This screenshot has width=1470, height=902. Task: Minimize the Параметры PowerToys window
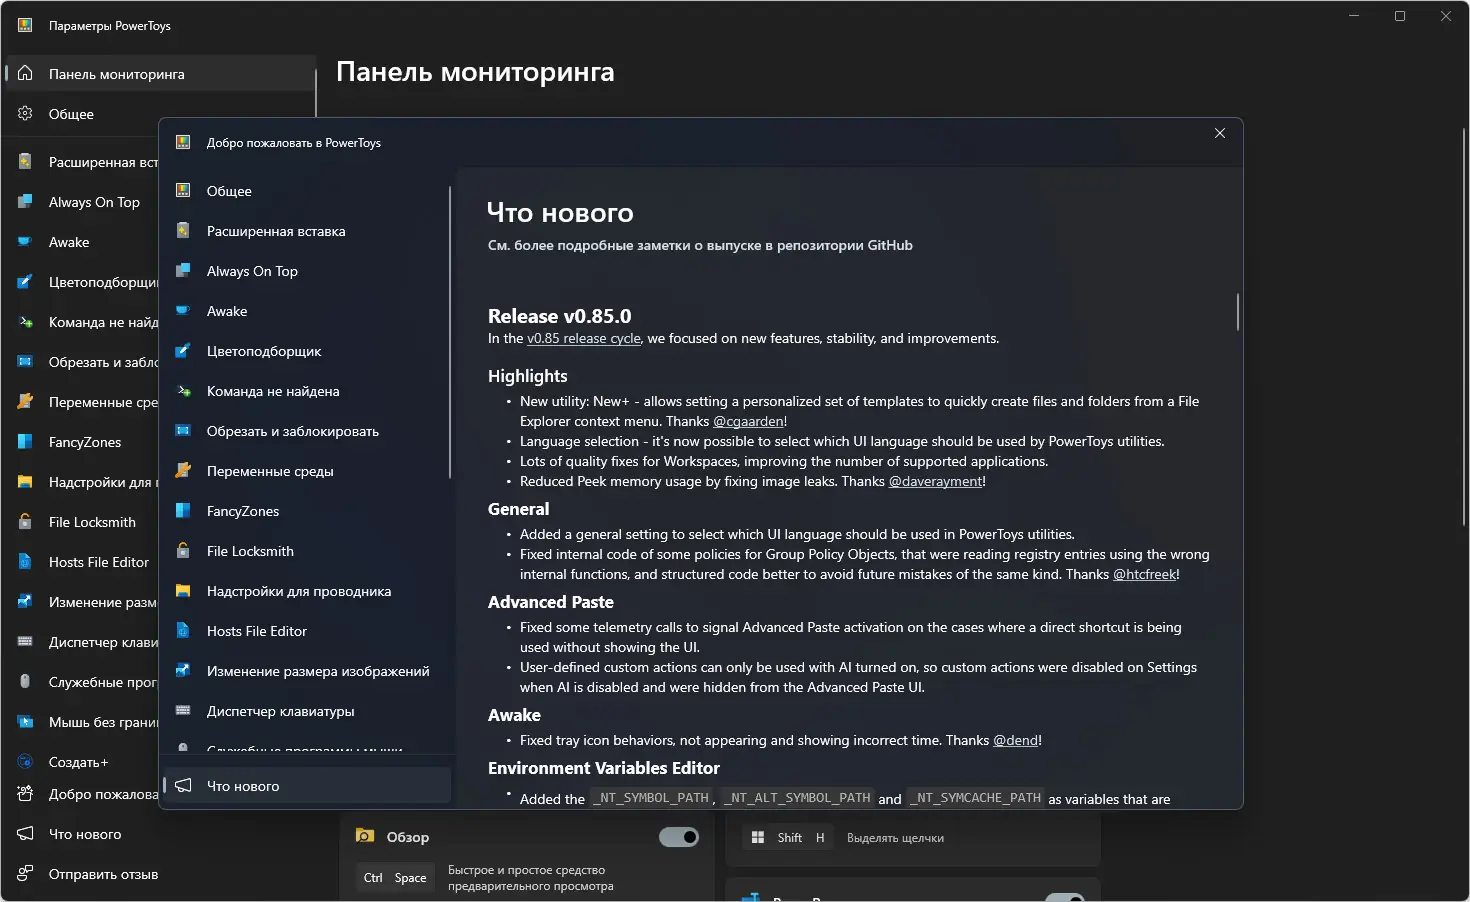(1355, 16)
